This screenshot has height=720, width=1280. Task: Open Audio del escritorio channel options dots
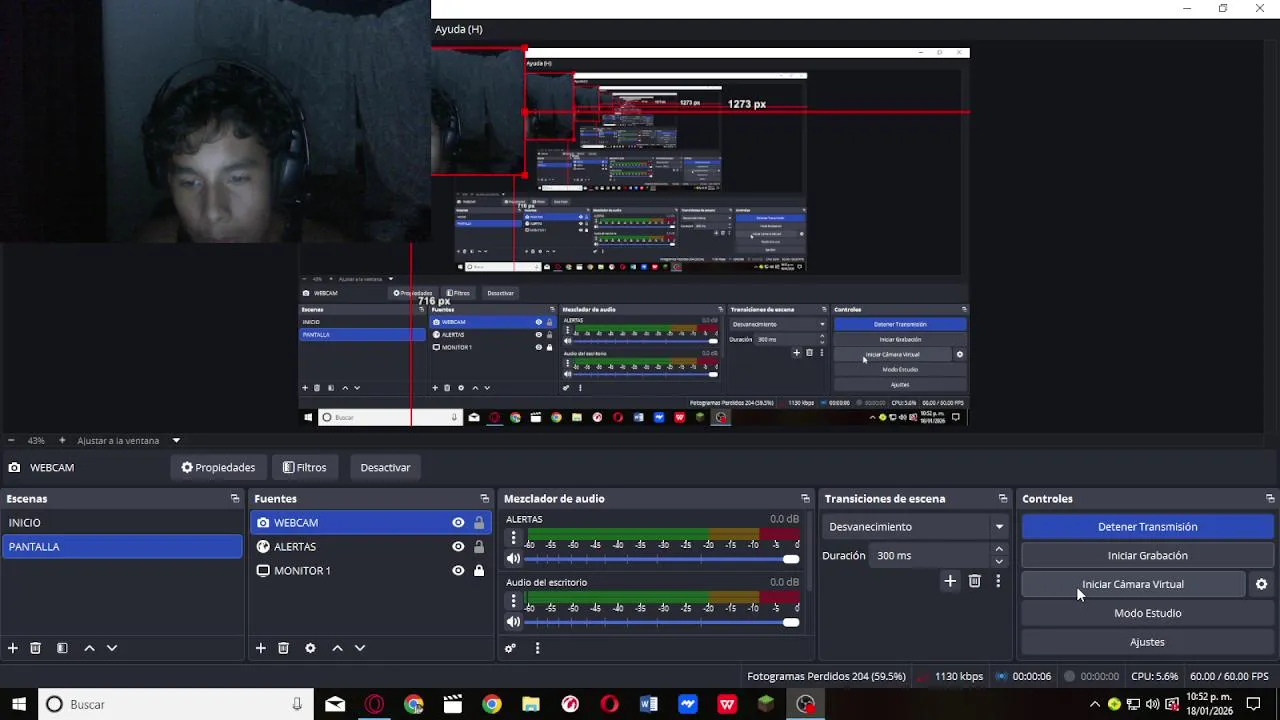click(x=513, y=601)
